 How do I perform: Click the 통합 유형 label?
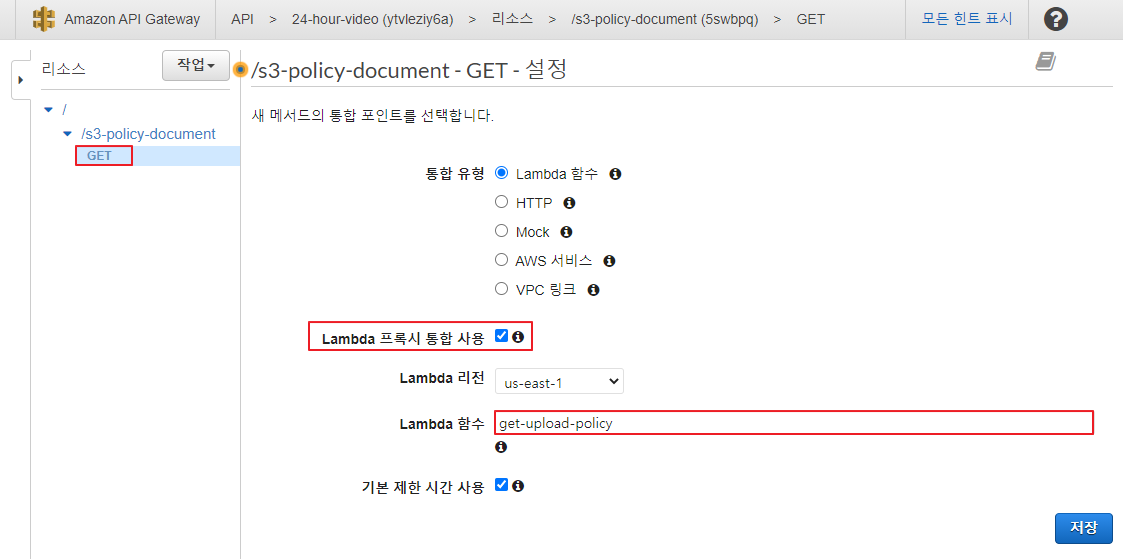click(x=455, y=173)
